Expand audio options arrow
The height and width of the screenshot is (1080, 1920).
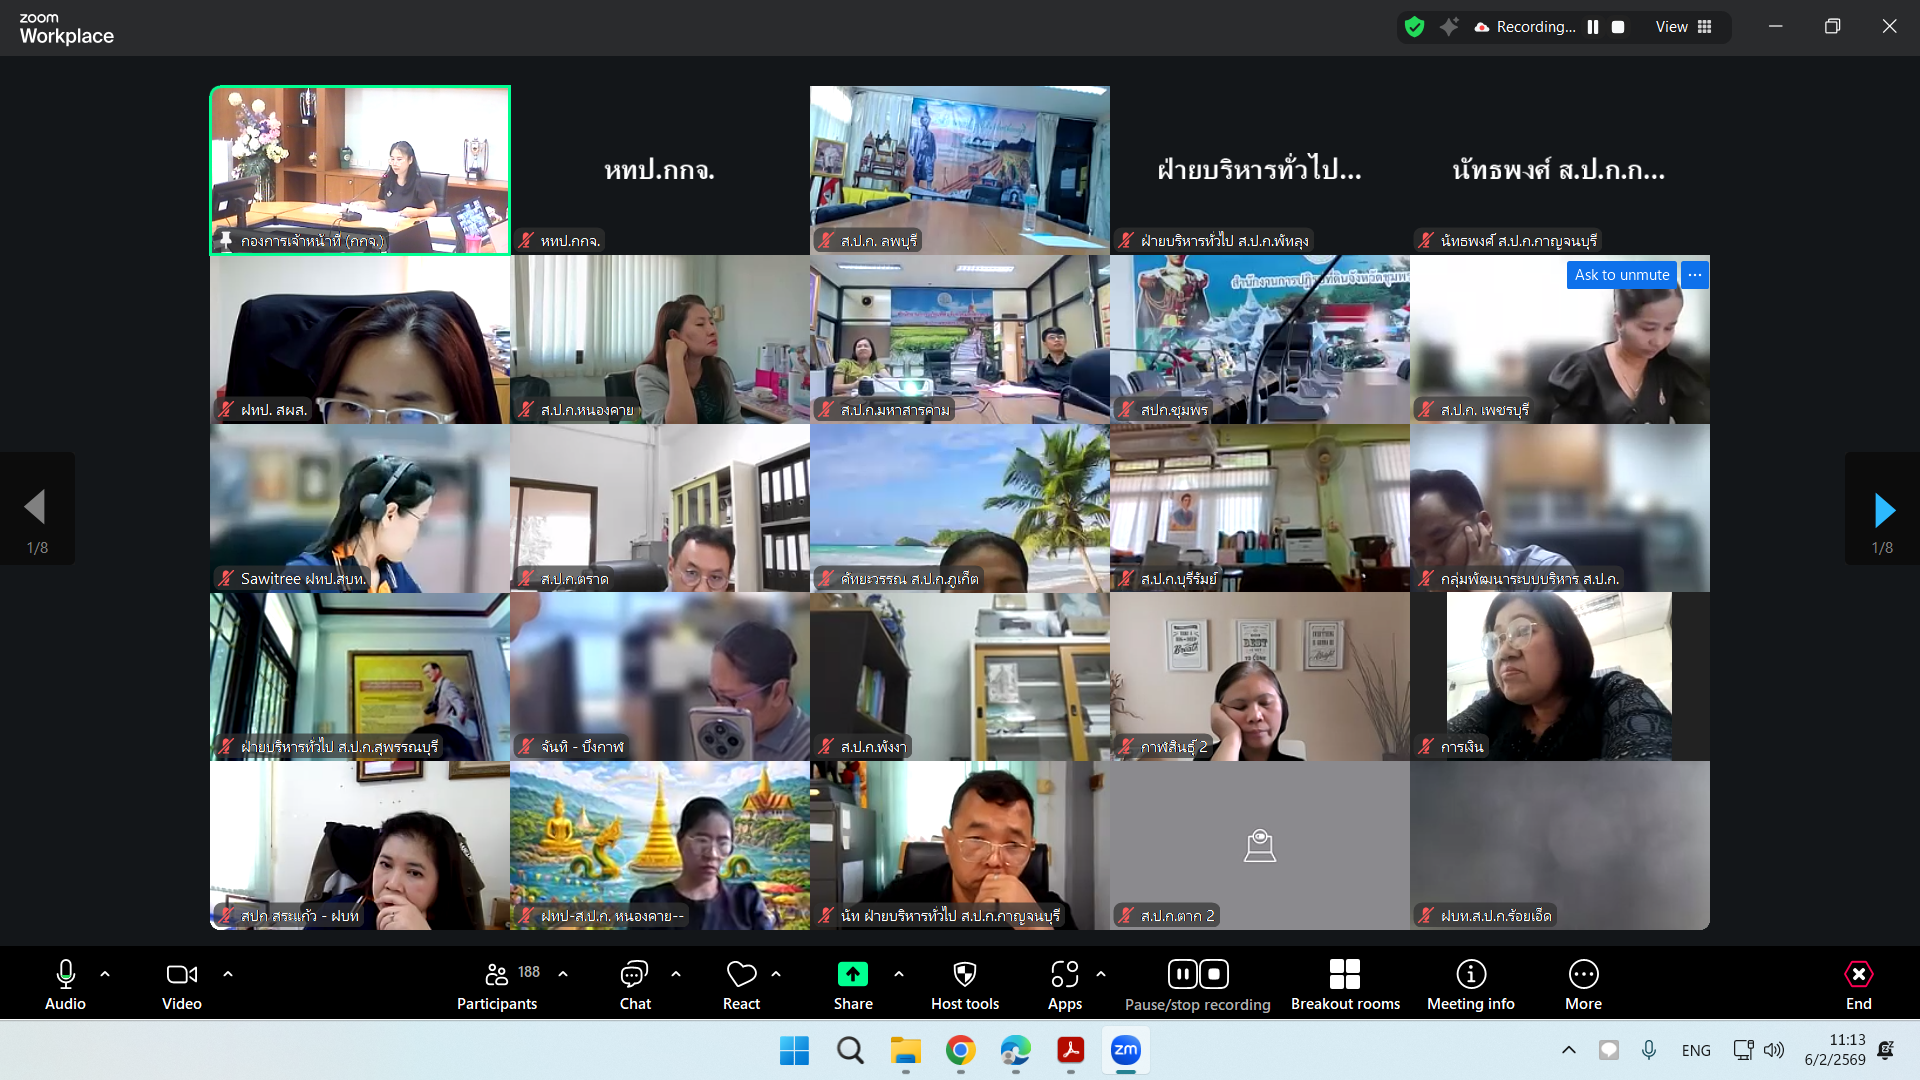click(x=105, y=973)
